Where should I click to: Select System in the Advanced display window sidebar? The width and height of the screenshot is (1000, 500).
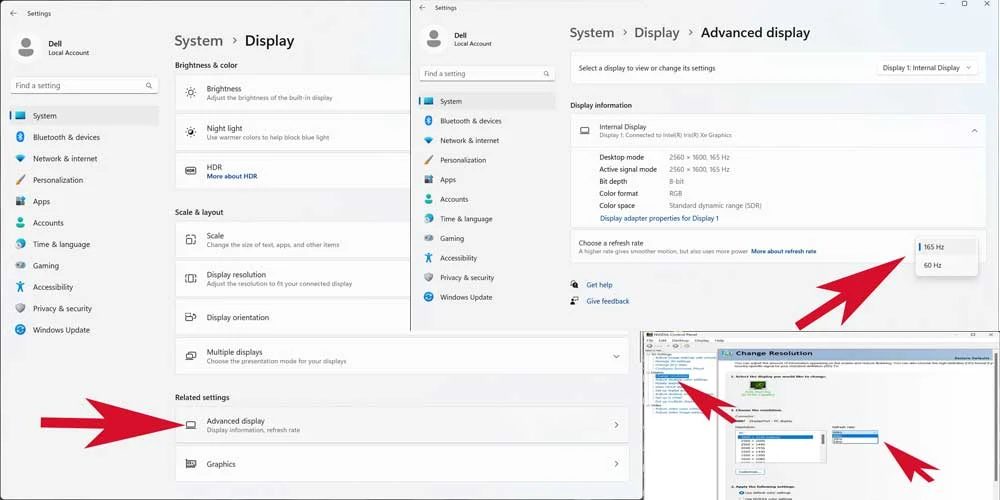[487, 101]
